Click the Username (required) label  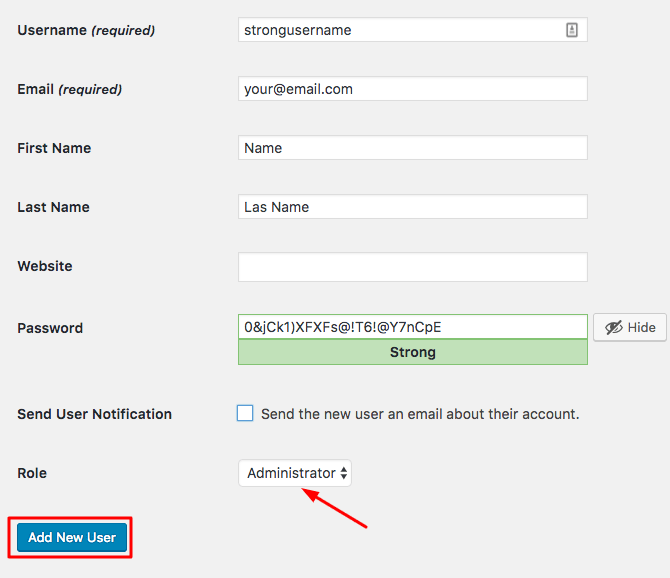pyautogui.click(x=86, y=30)
